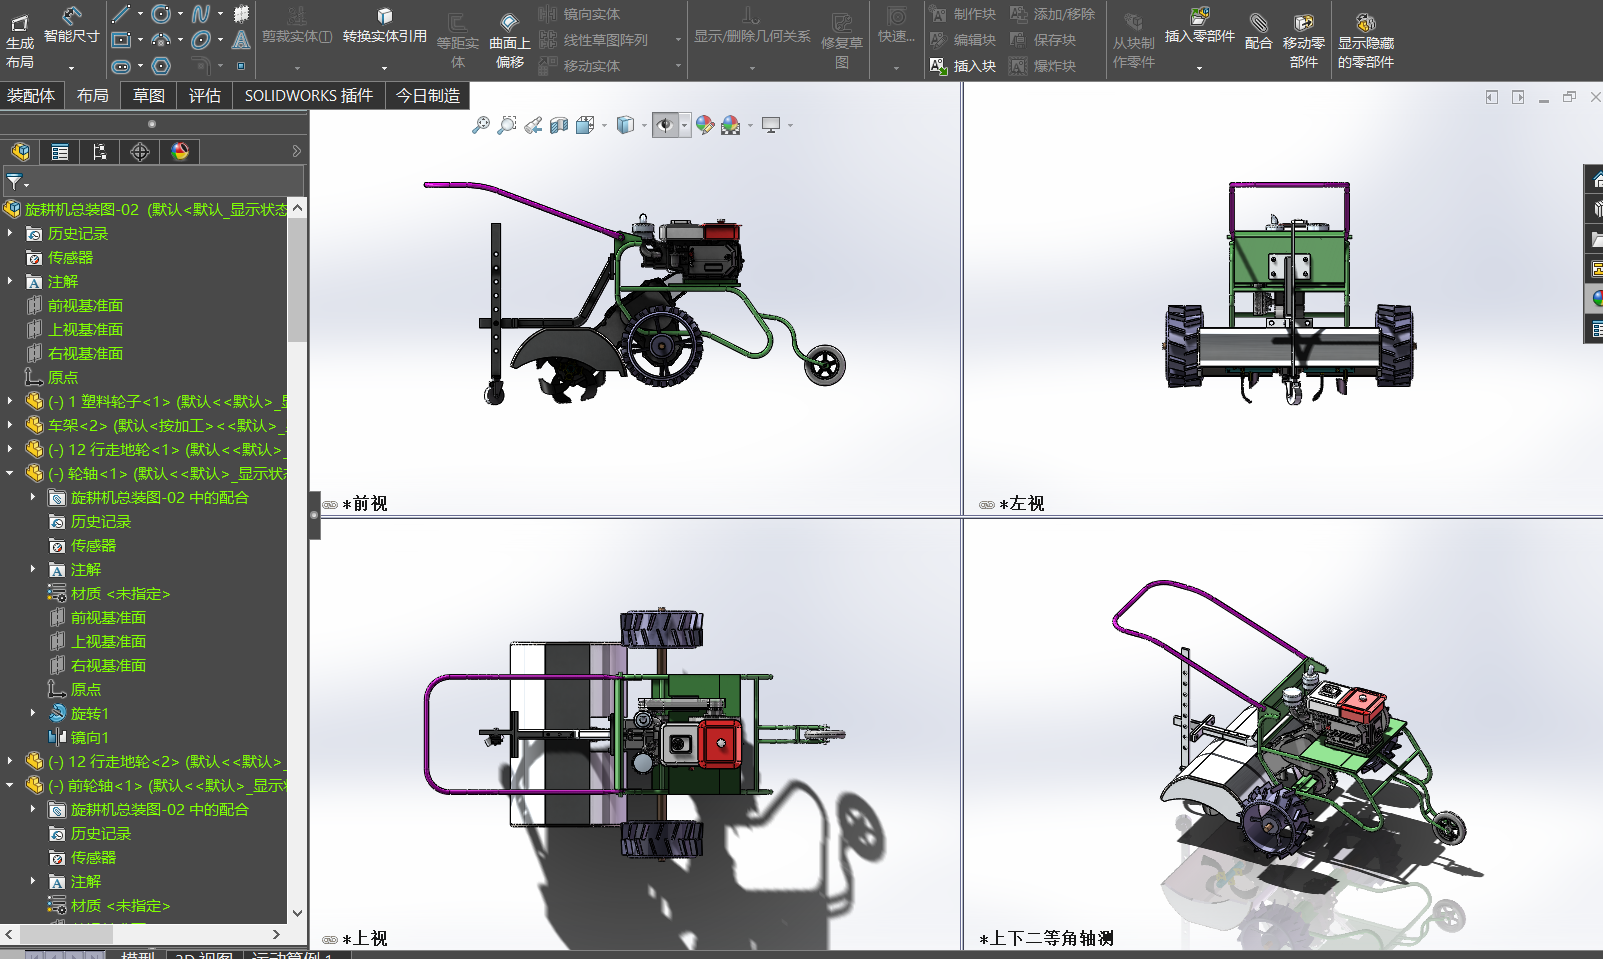Click the 生成布局 Create Layout button

point(20,40)
